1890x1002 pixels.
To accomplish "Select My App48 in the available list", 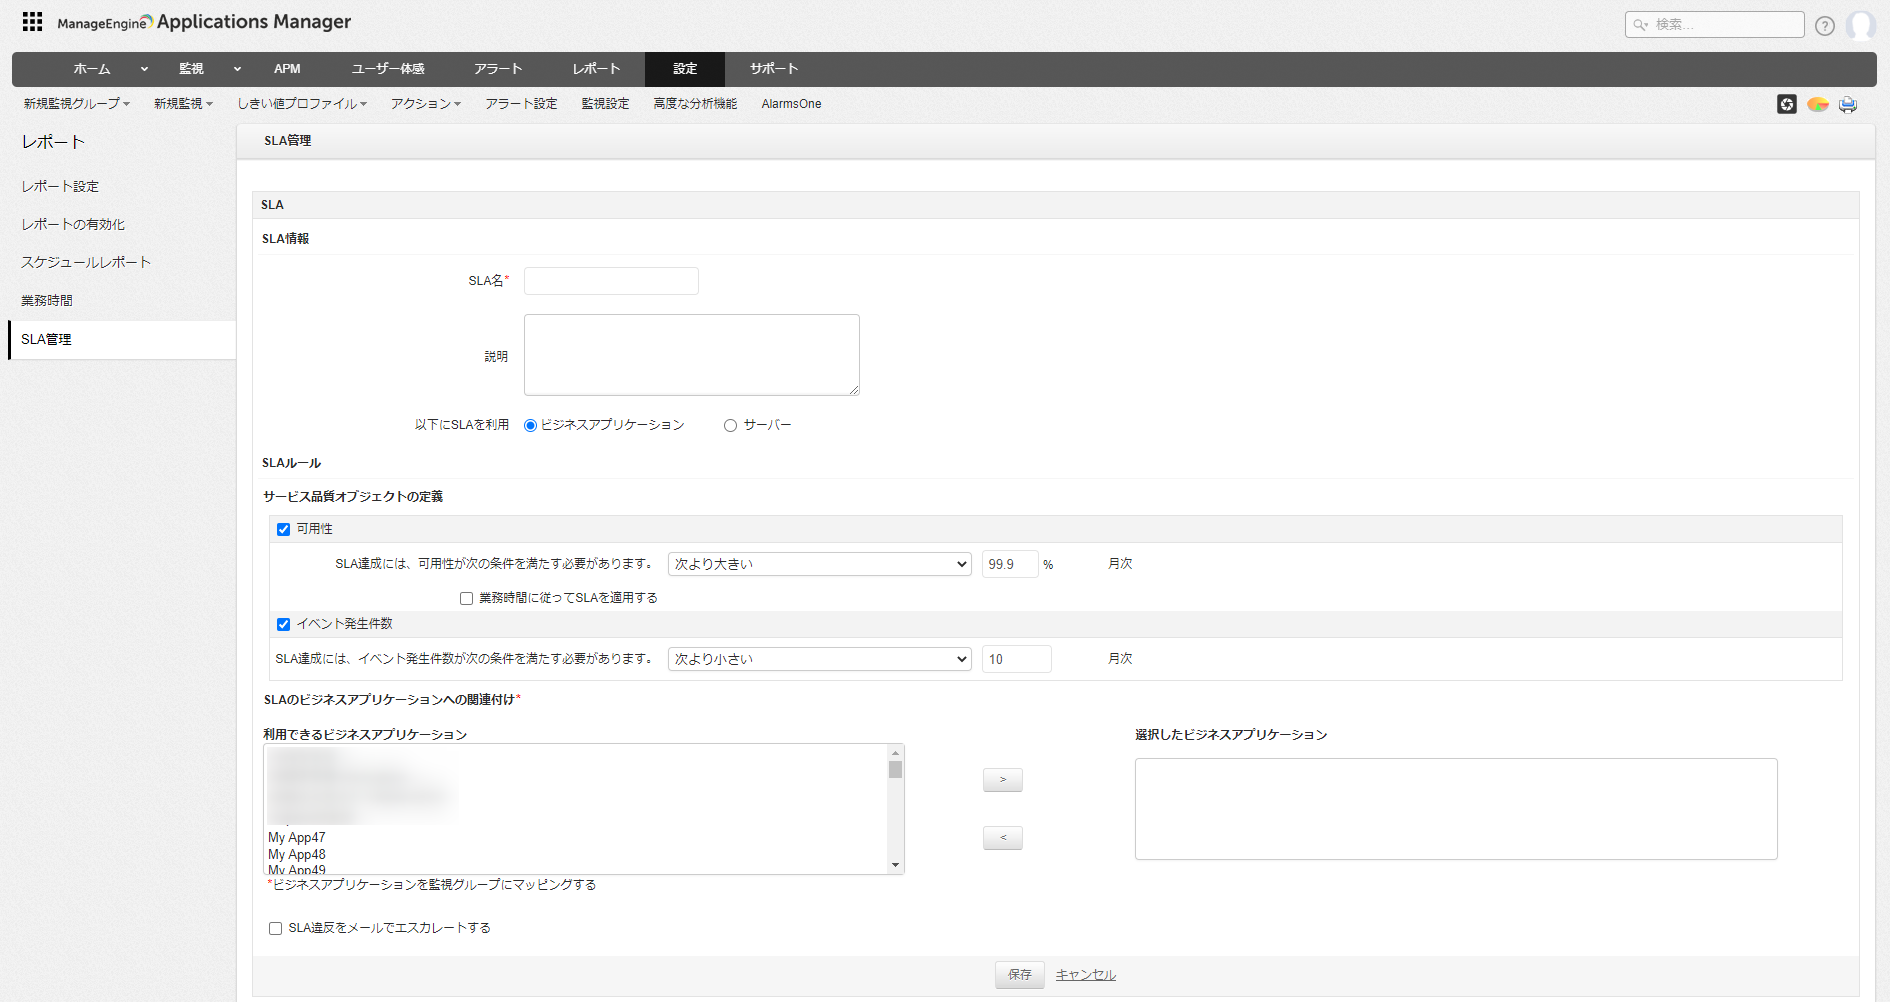I will click(x=297, y=855).
